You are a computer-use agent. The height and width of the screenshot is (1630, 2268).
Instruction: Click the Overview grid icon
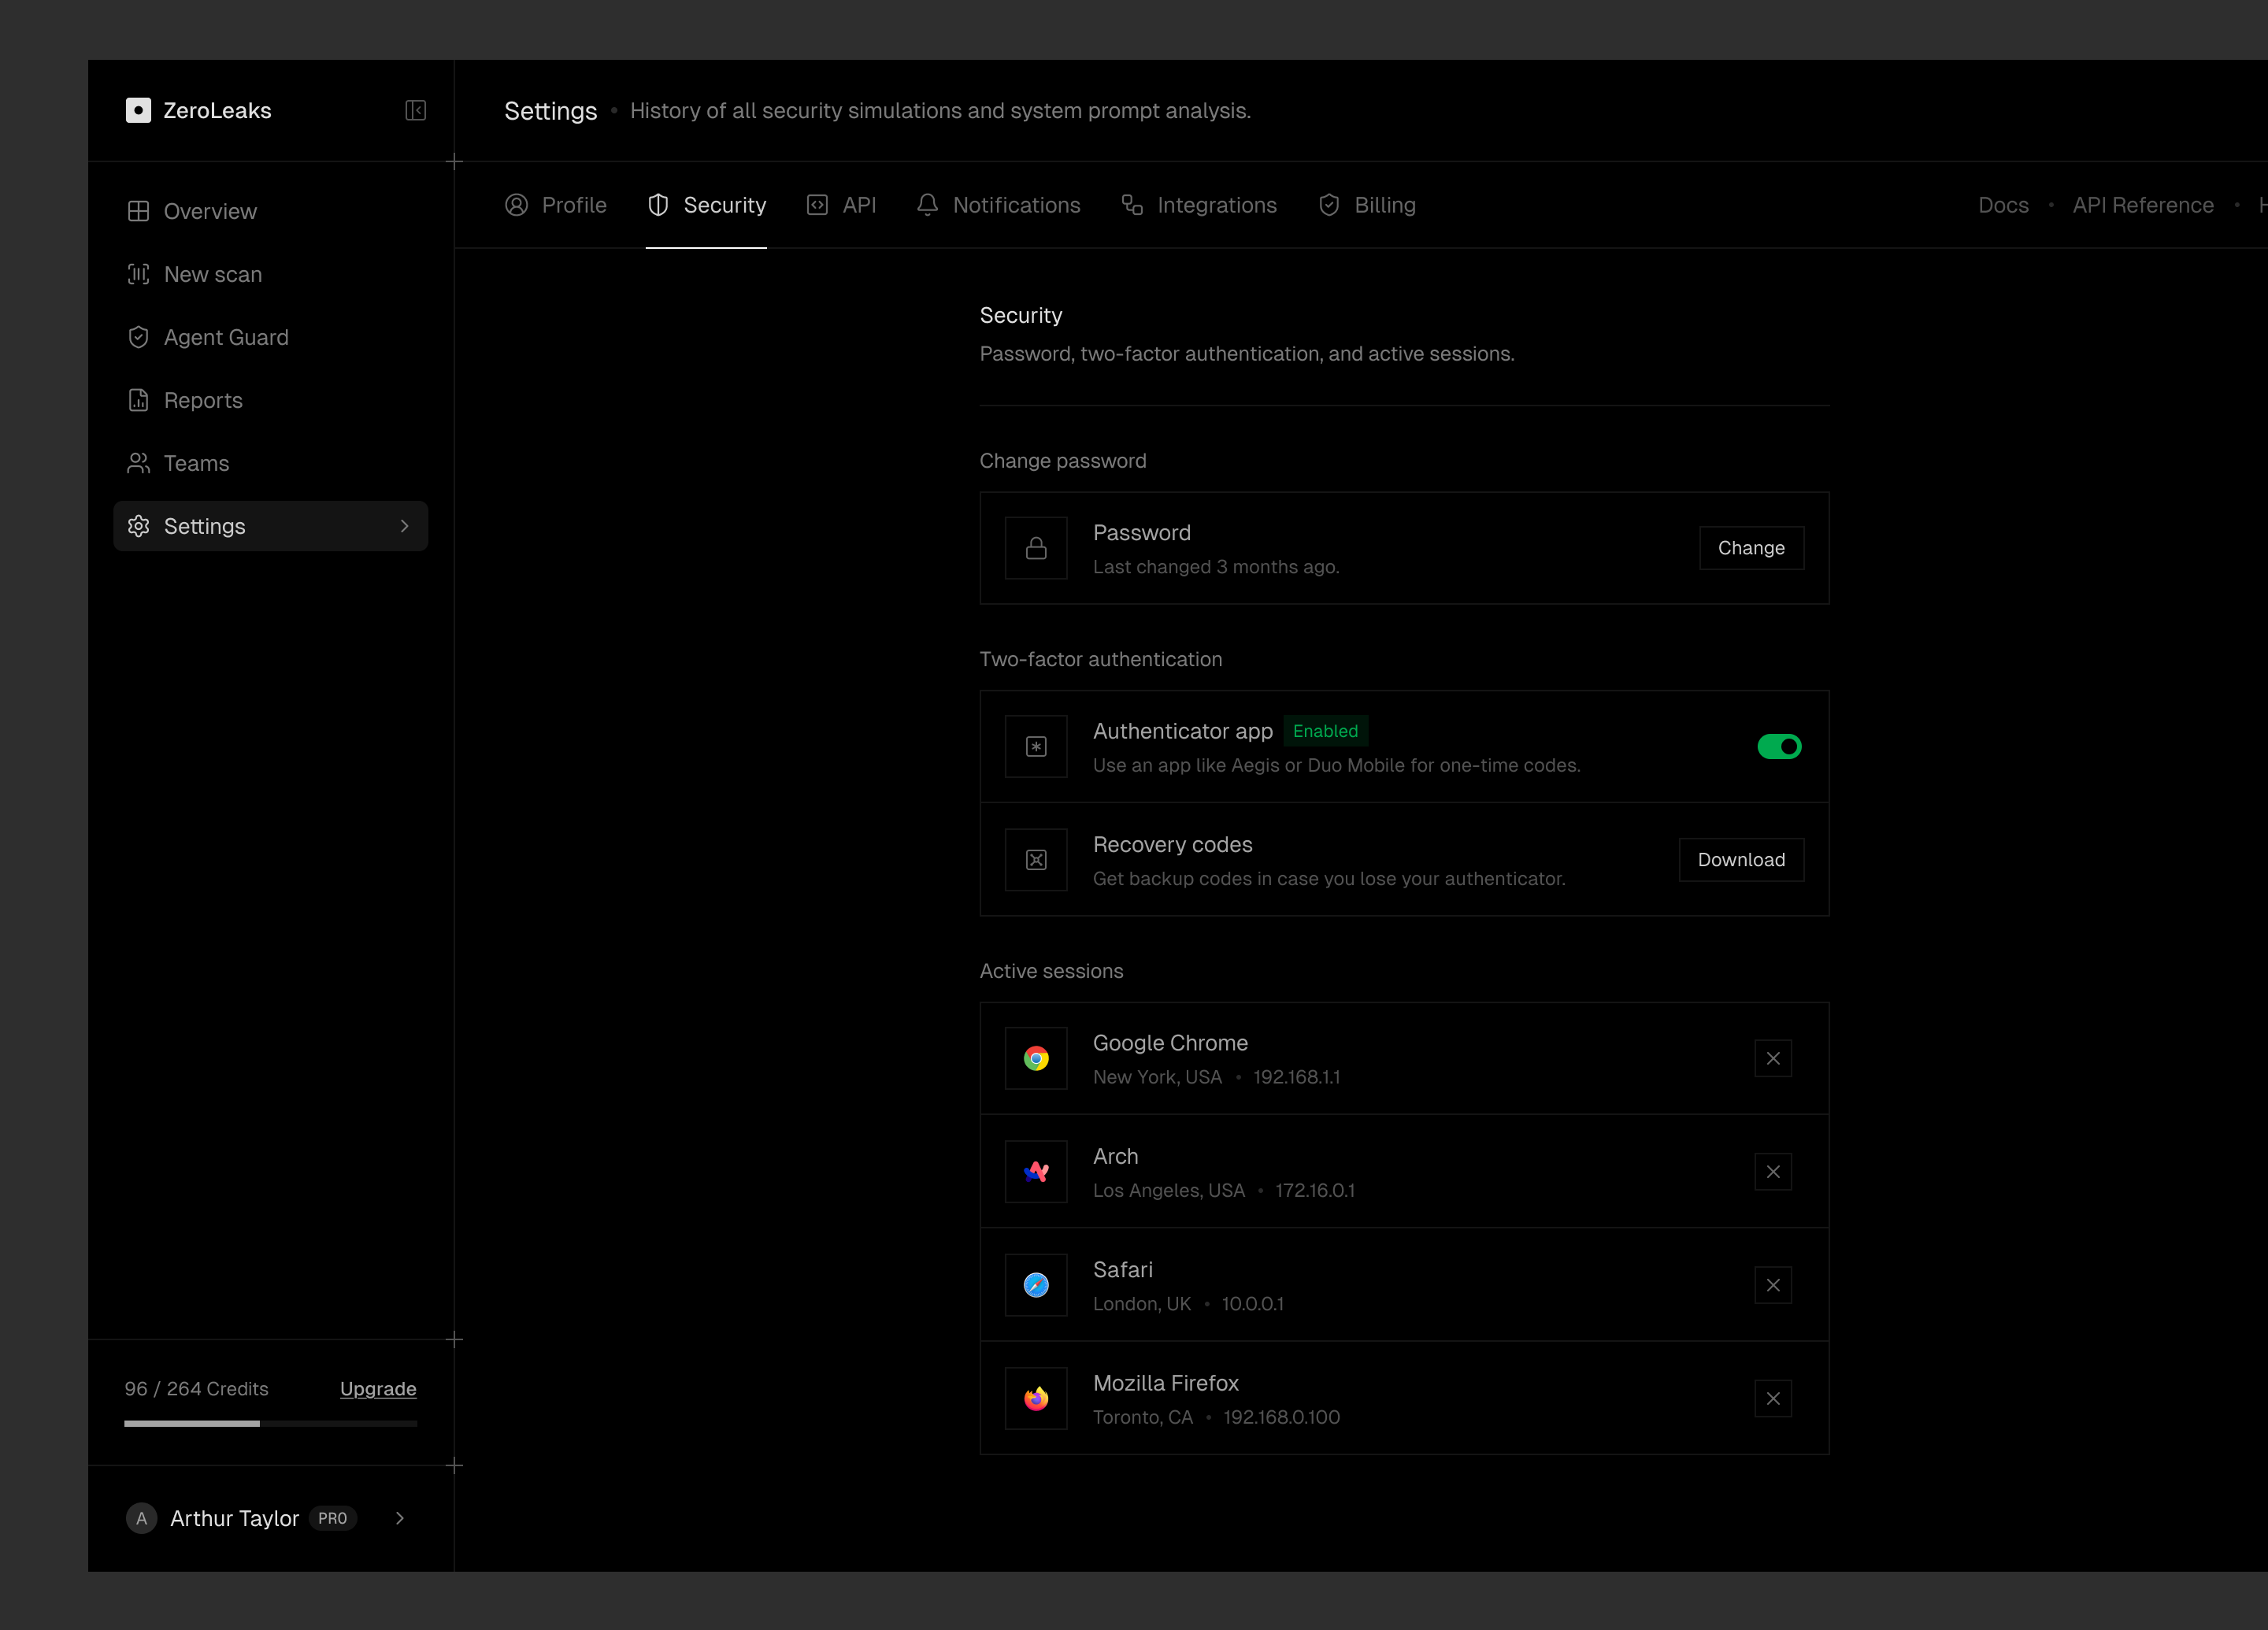(x=139, y=211)
